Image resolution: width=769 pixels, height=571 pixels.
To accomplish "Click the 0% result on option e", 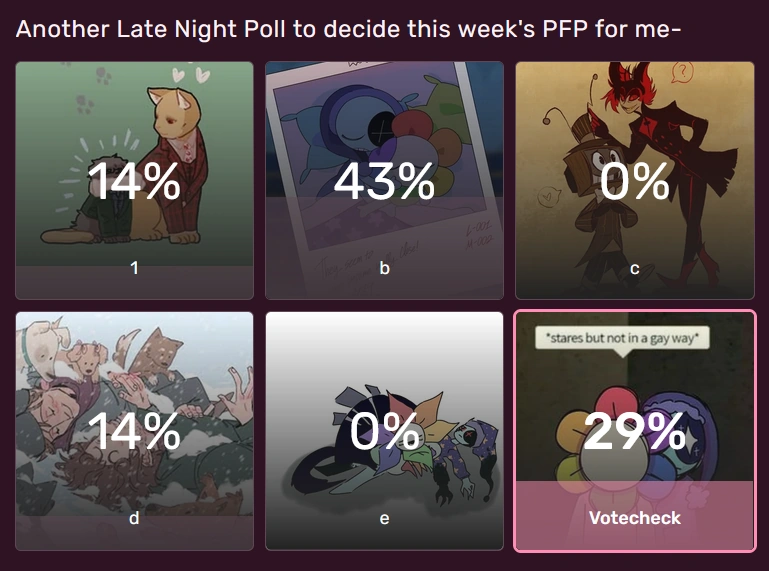I will point(384,432).
